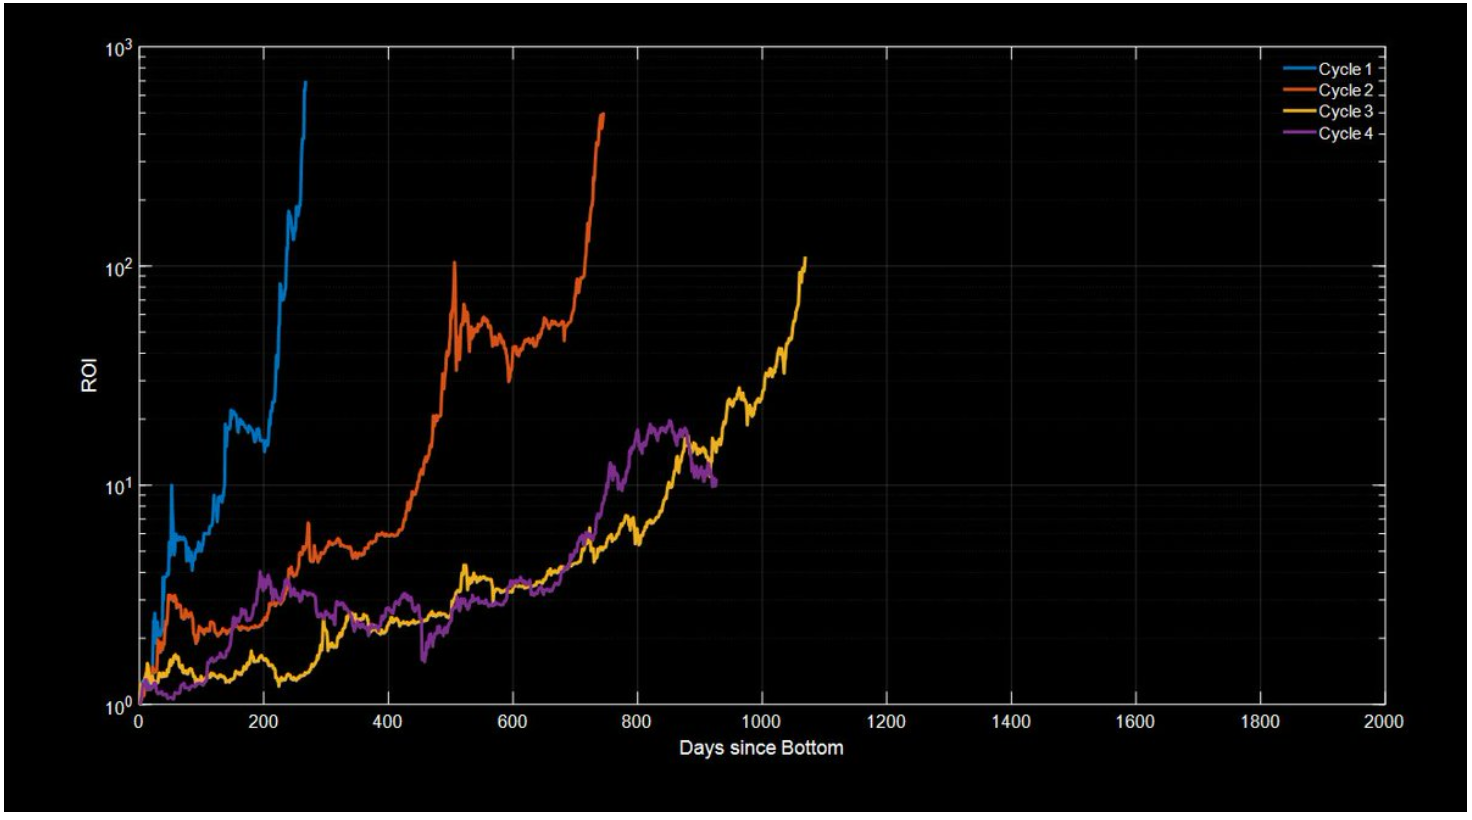Click the 800 tick on the x-axis
Viewport: 1472px width, 820px height.
(637, 721)
